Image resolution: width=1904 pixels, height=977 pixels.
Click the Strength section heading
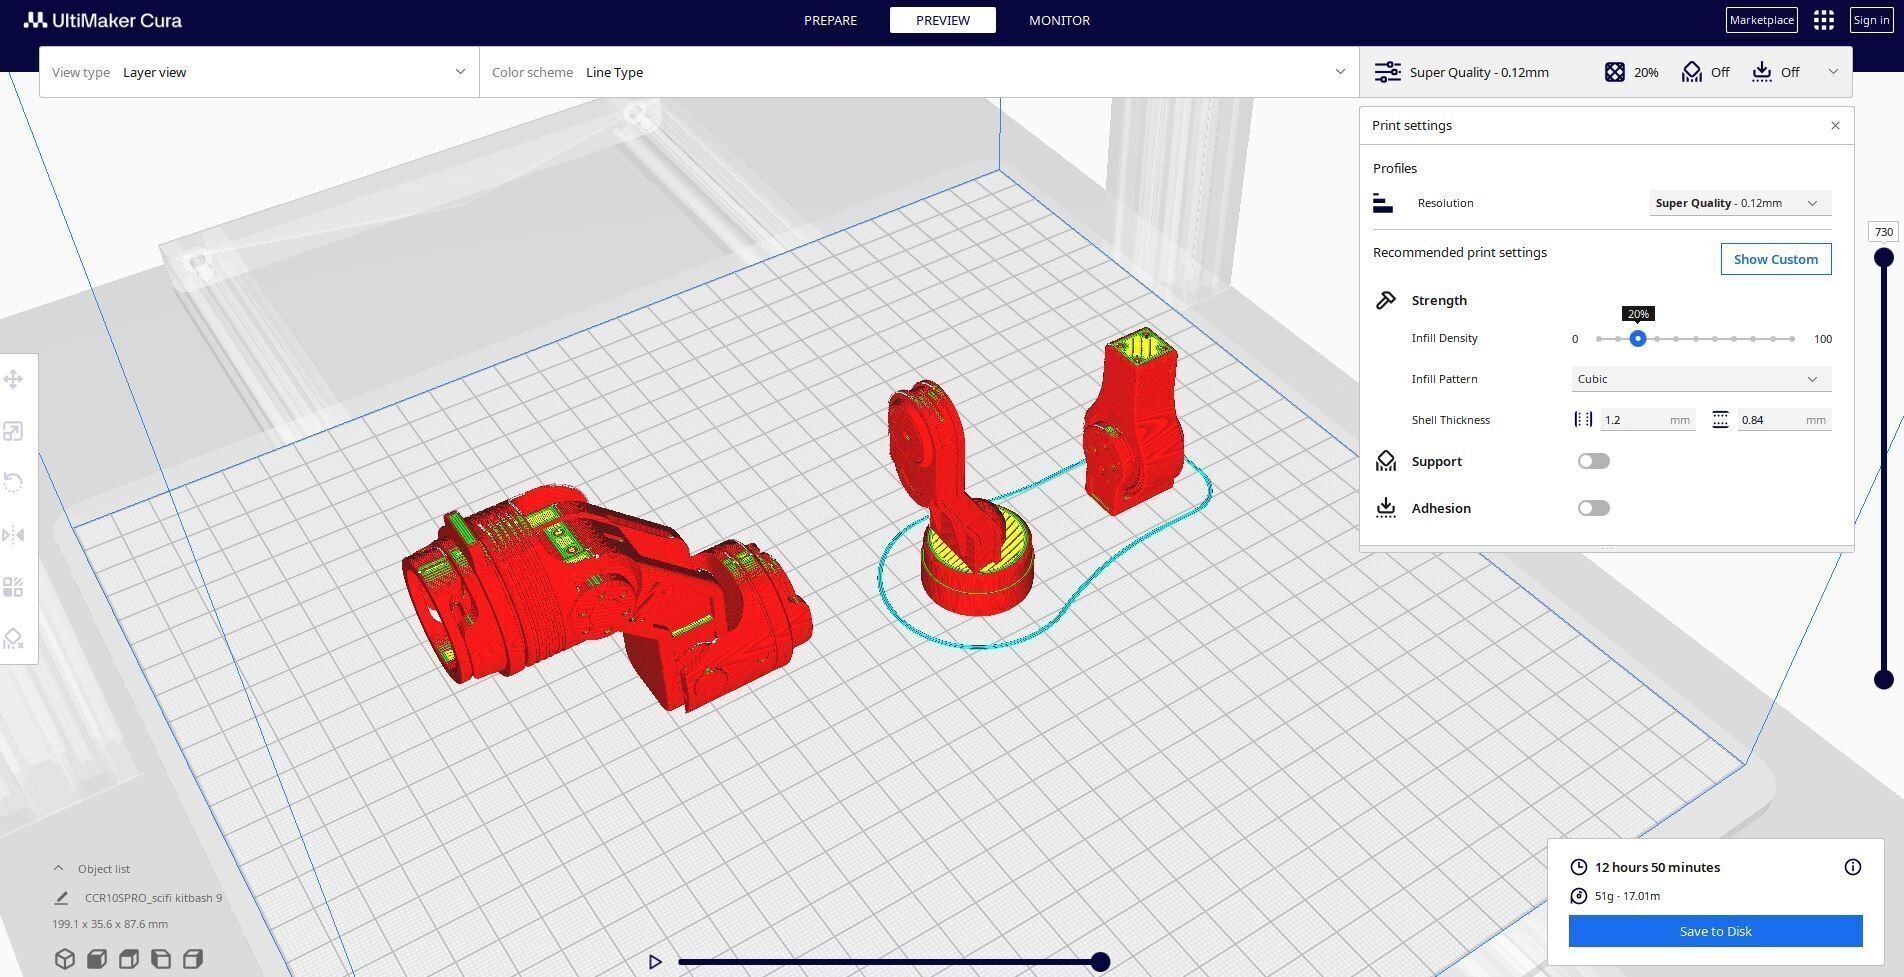[x=1439, y=300]
